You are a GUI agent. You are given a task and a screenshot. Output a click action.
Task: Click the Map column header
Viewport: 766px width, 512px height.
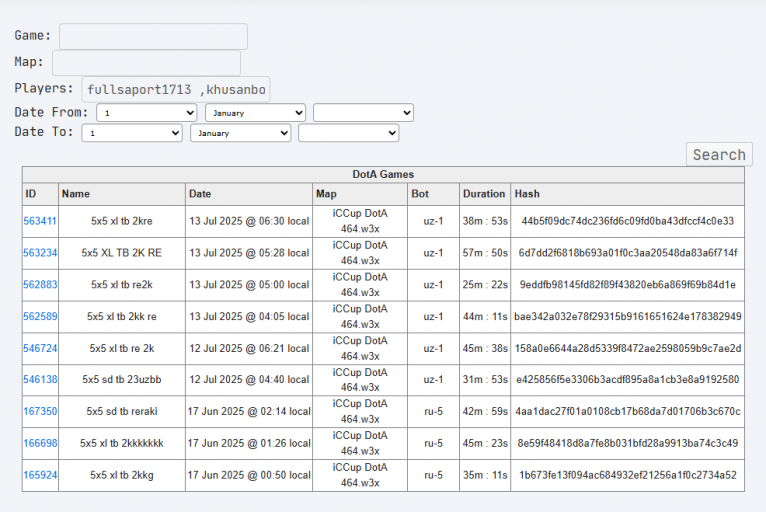[360, 194]
